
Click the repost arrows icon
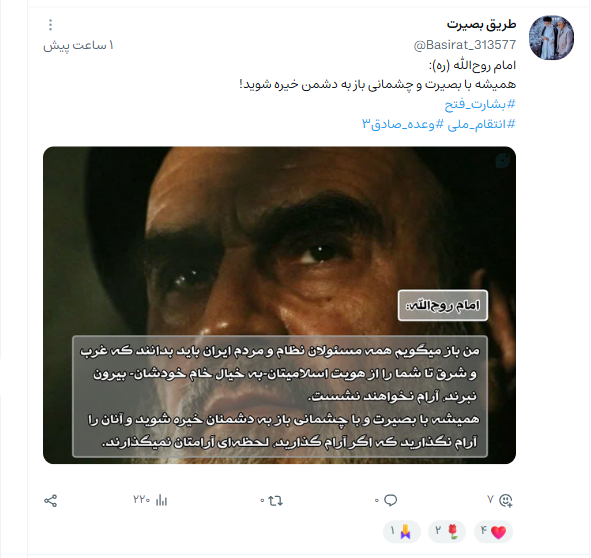(x=276, y=501)
